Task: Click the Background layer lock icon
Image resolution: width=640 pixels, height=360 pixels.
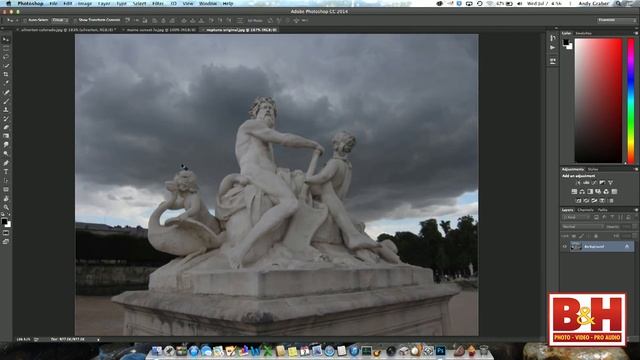Action: [627, 247]
